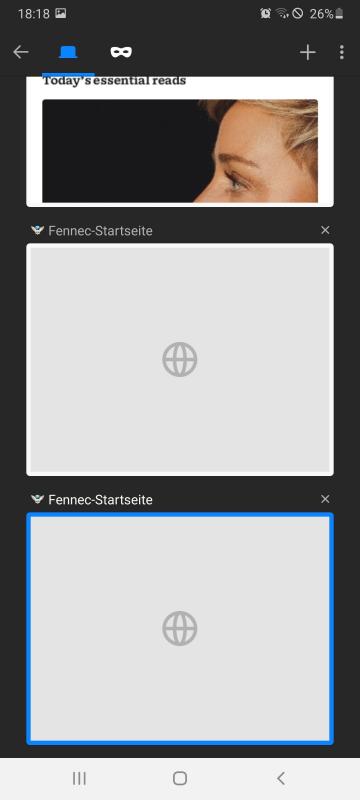Open the 'Today's essential reads' tab thumbnail

[180, 142]
